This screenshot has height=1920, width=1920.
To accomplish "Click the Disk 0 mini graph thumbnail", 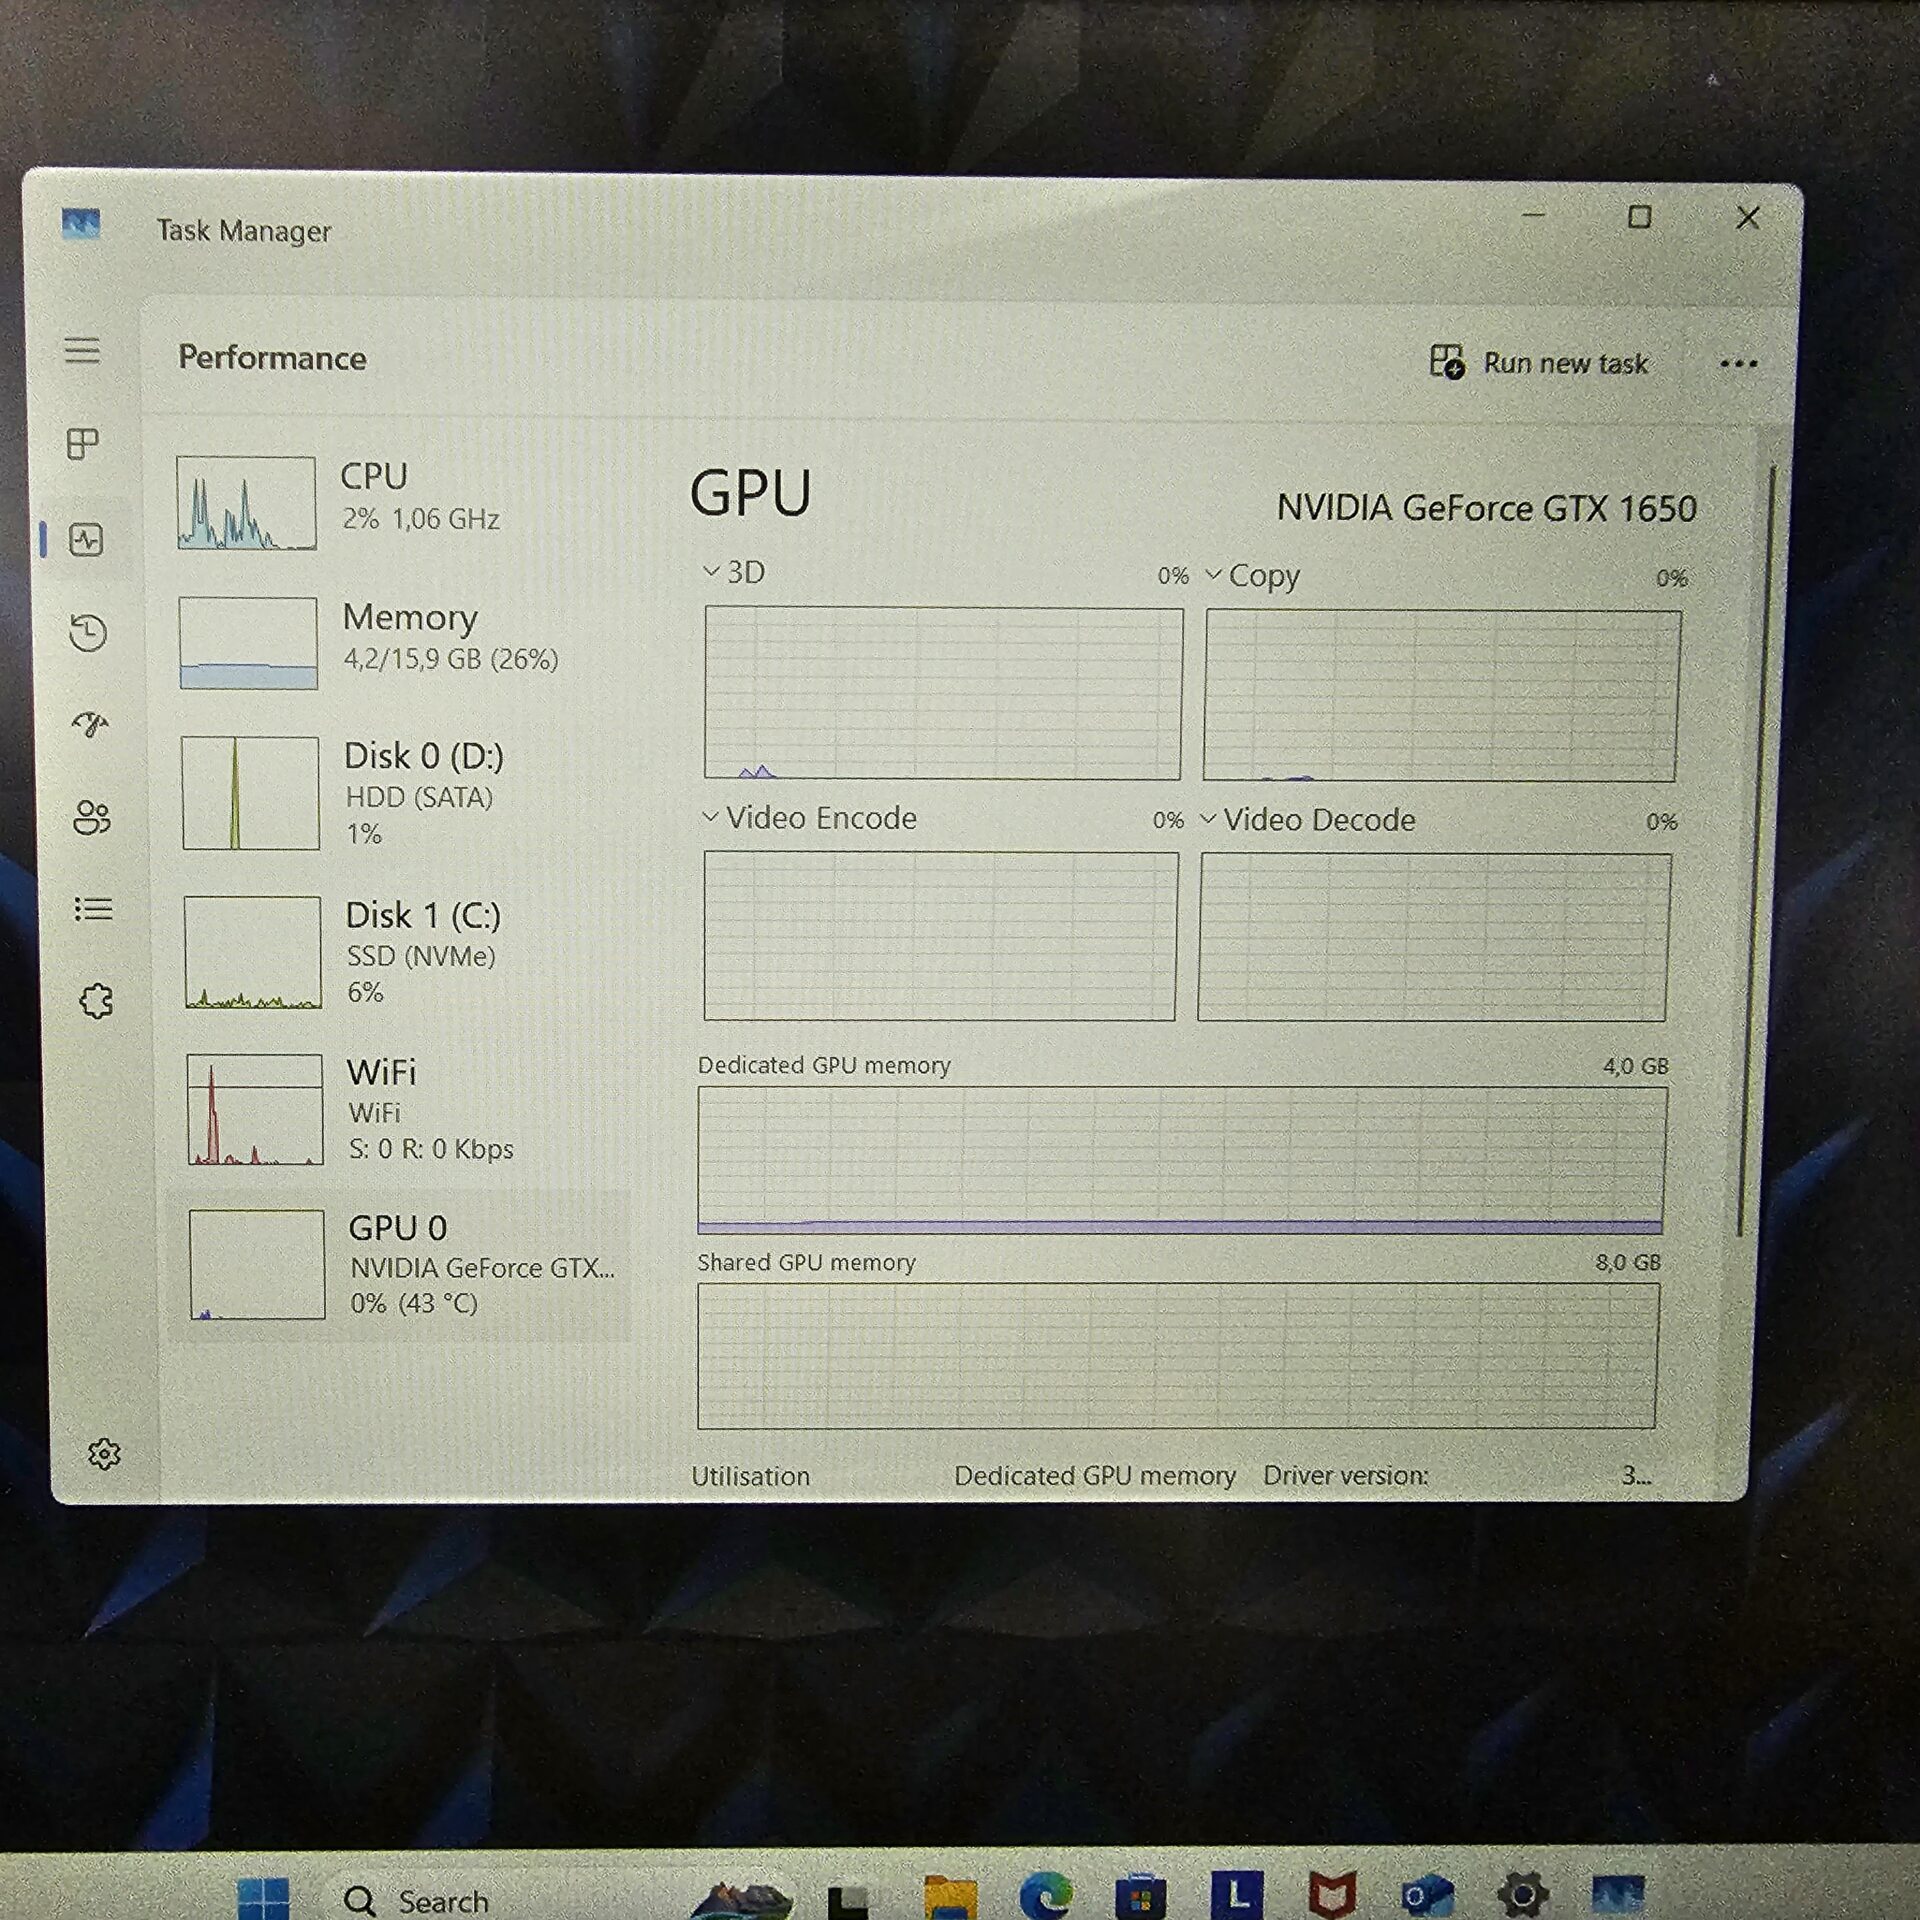I will 250,793.
